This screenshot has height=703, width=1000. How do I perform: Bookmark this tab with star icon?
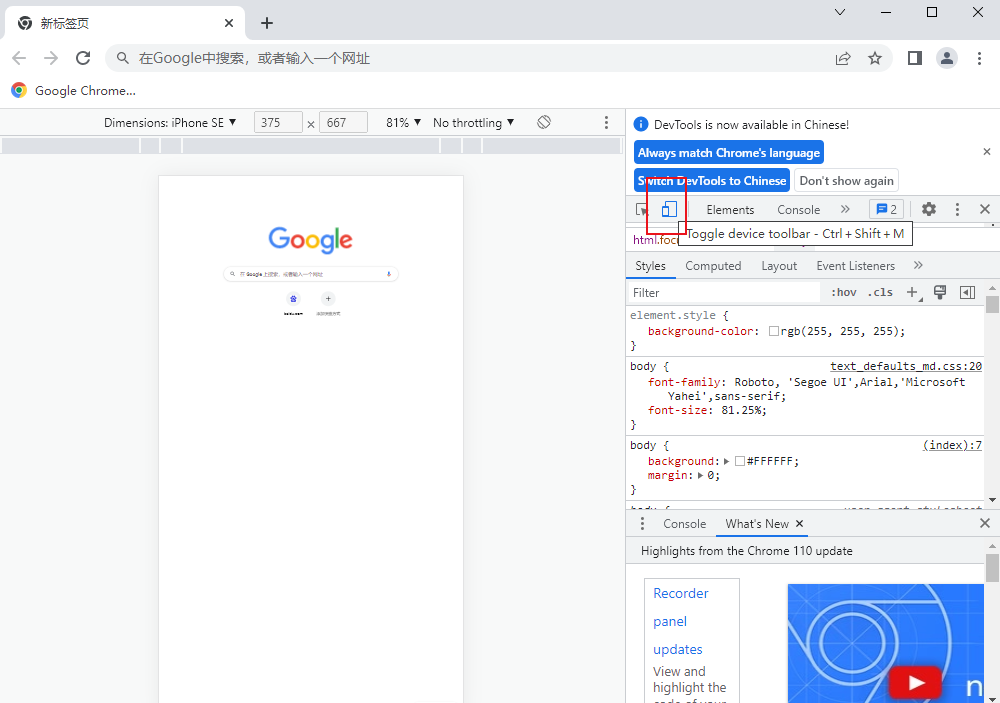click(x=875, y=59)
